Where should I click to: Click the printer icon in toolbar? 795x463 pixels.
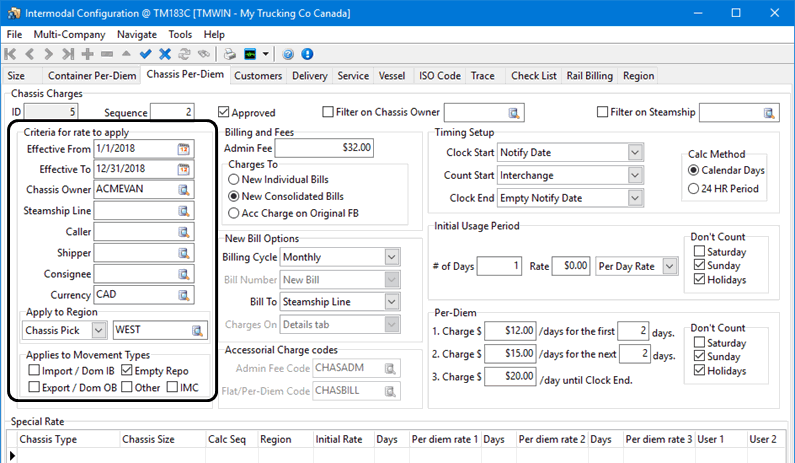coord(229,54)
